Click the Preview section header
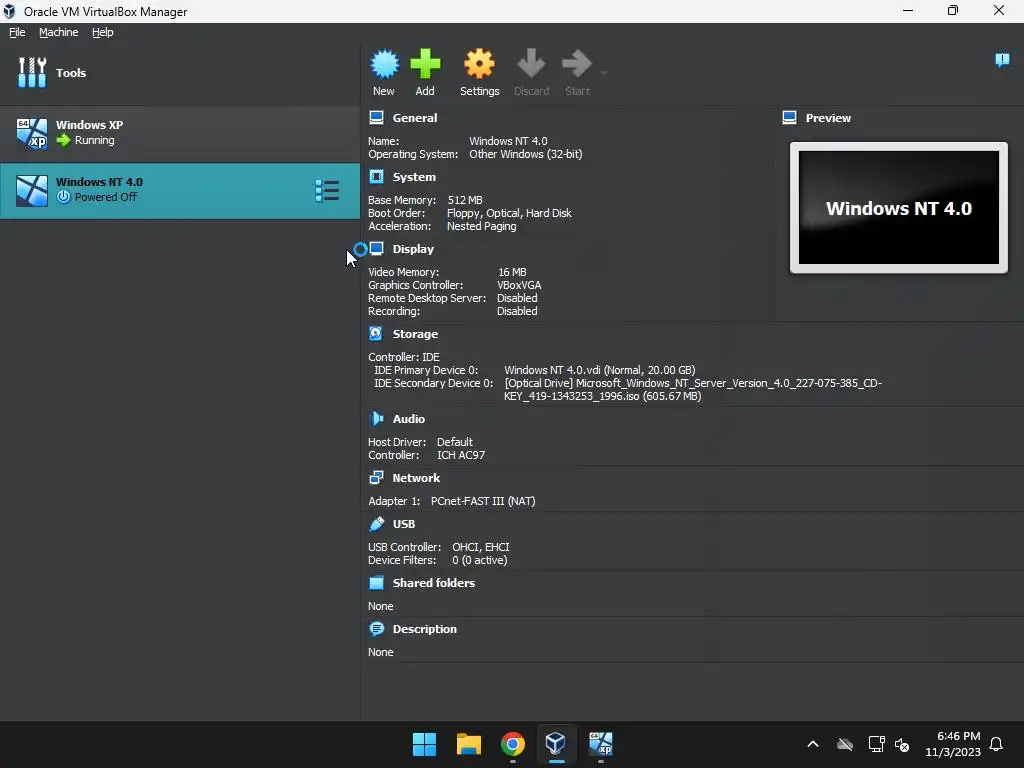 tap(828, 118)
